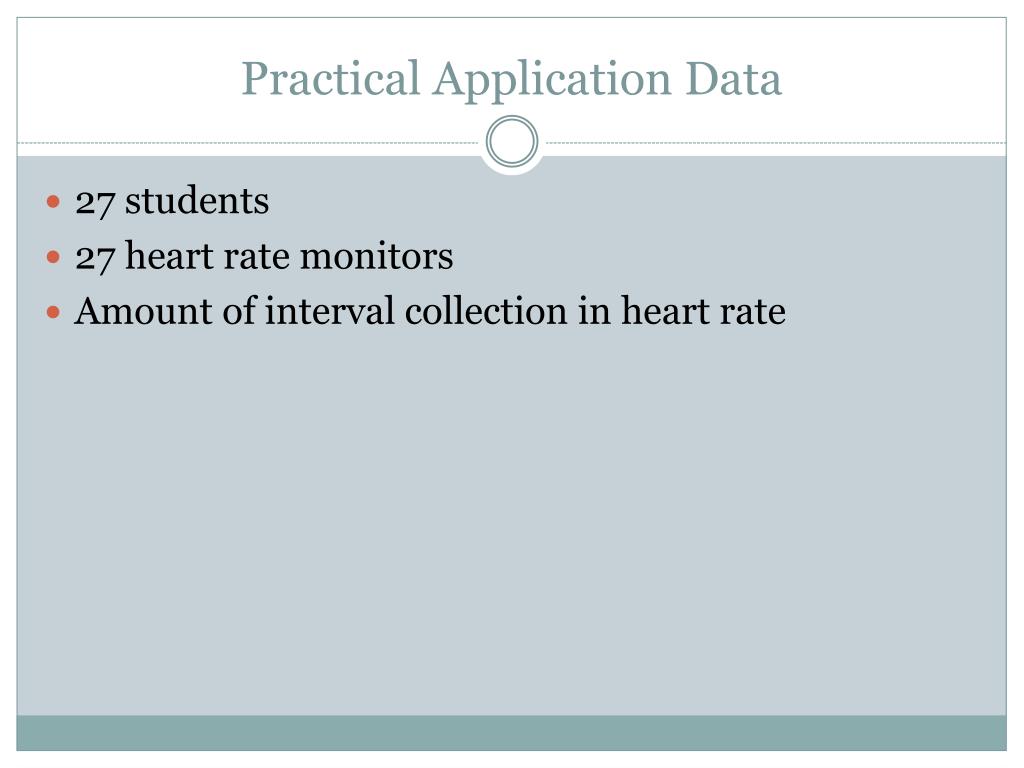
Task: Click the orange bullet beside "27 heart rate monitors"
Action: pyautogui.click(x=54, y=257)
